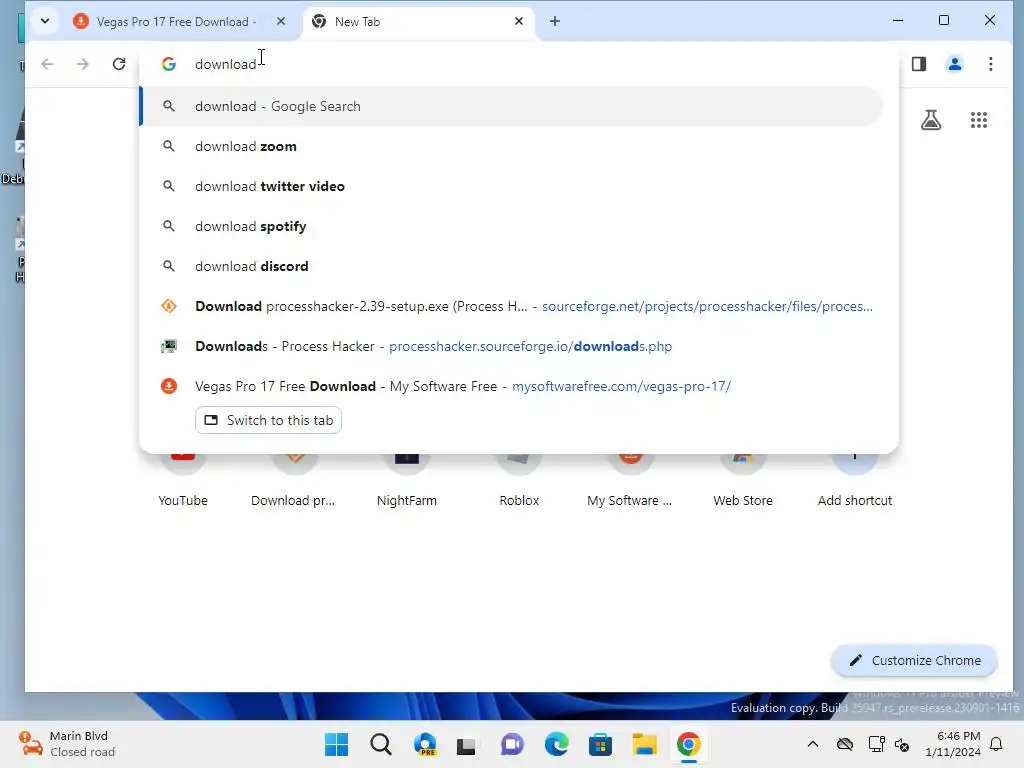This screenshot has width=1024, height=768.
Task: Select 'download - Google Search' suggestion
Action: (x=511, y=106)
